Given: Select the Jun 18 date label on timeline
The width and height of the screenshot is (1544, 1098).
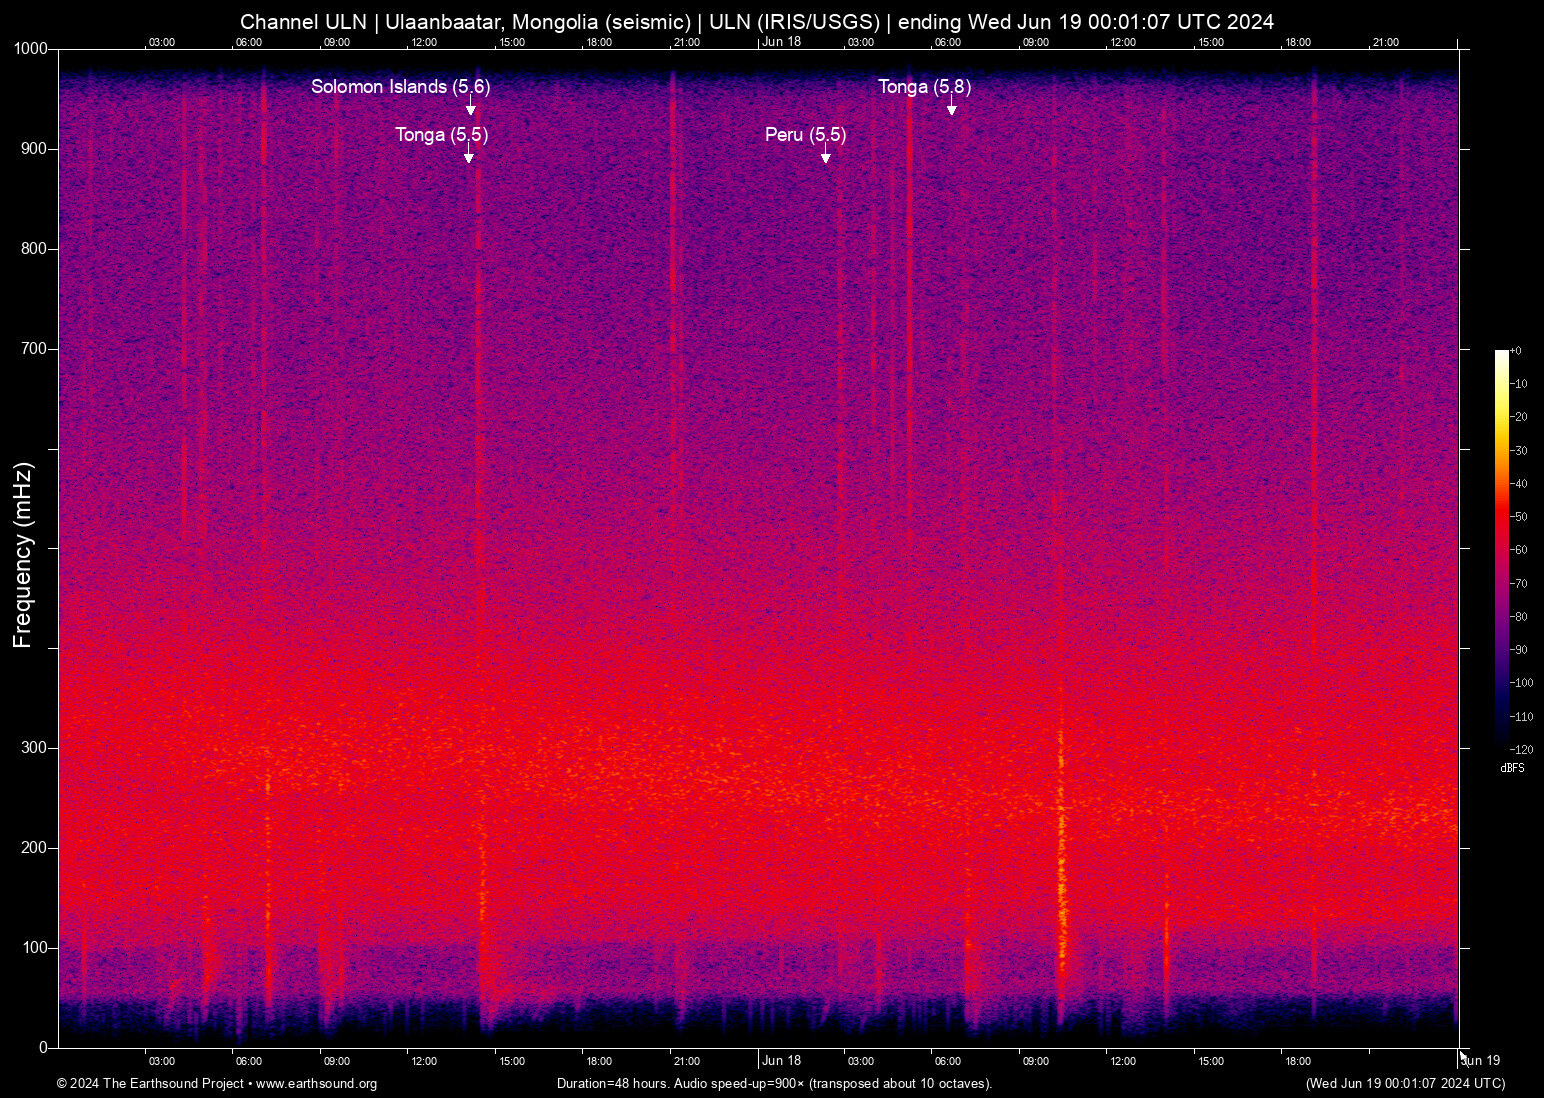Looking at the screenshot, I should [782, 1061].
